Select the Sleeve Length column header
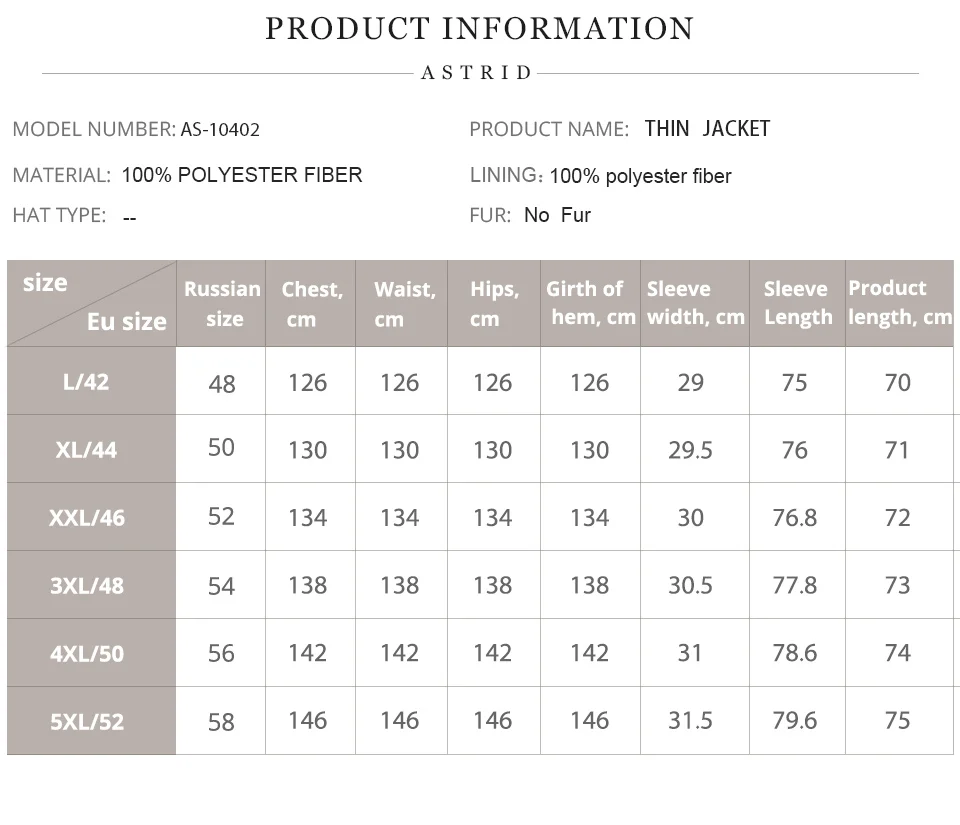Viewport: 960px width, 825px height. point(797,302)
